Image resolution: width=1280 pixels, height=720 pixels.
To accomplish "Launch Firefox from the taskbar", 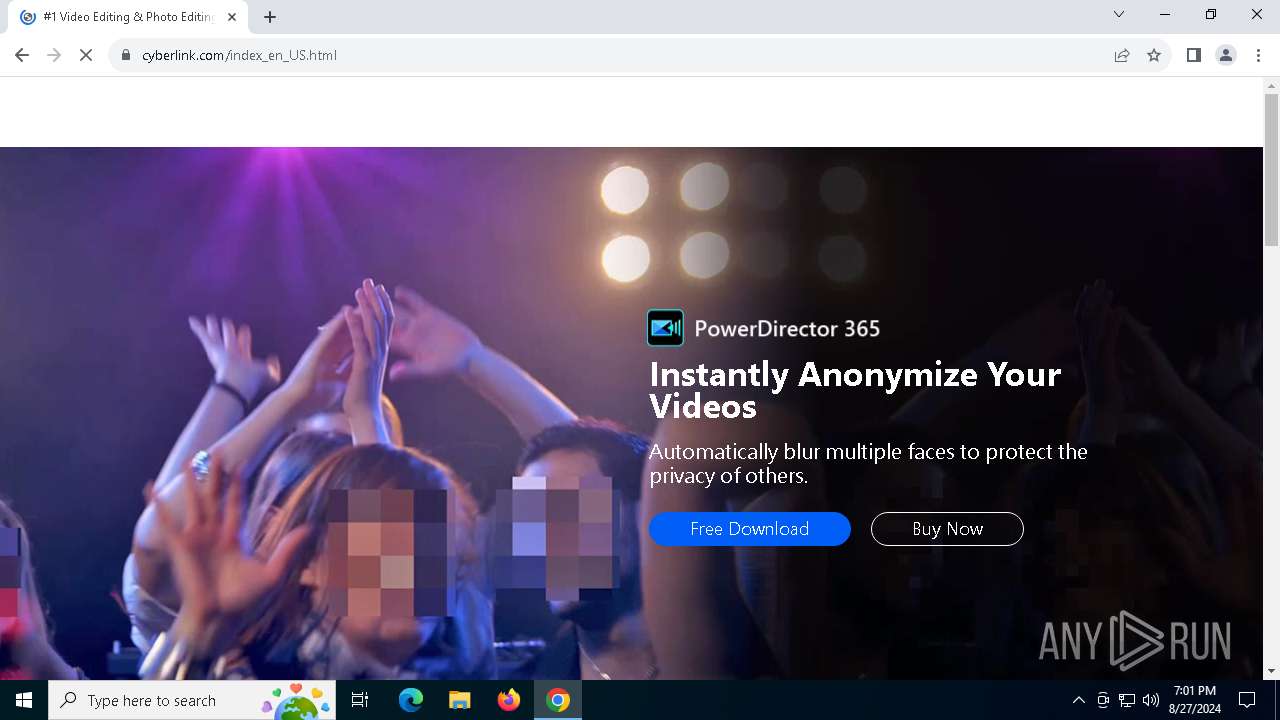I will 509,700.
